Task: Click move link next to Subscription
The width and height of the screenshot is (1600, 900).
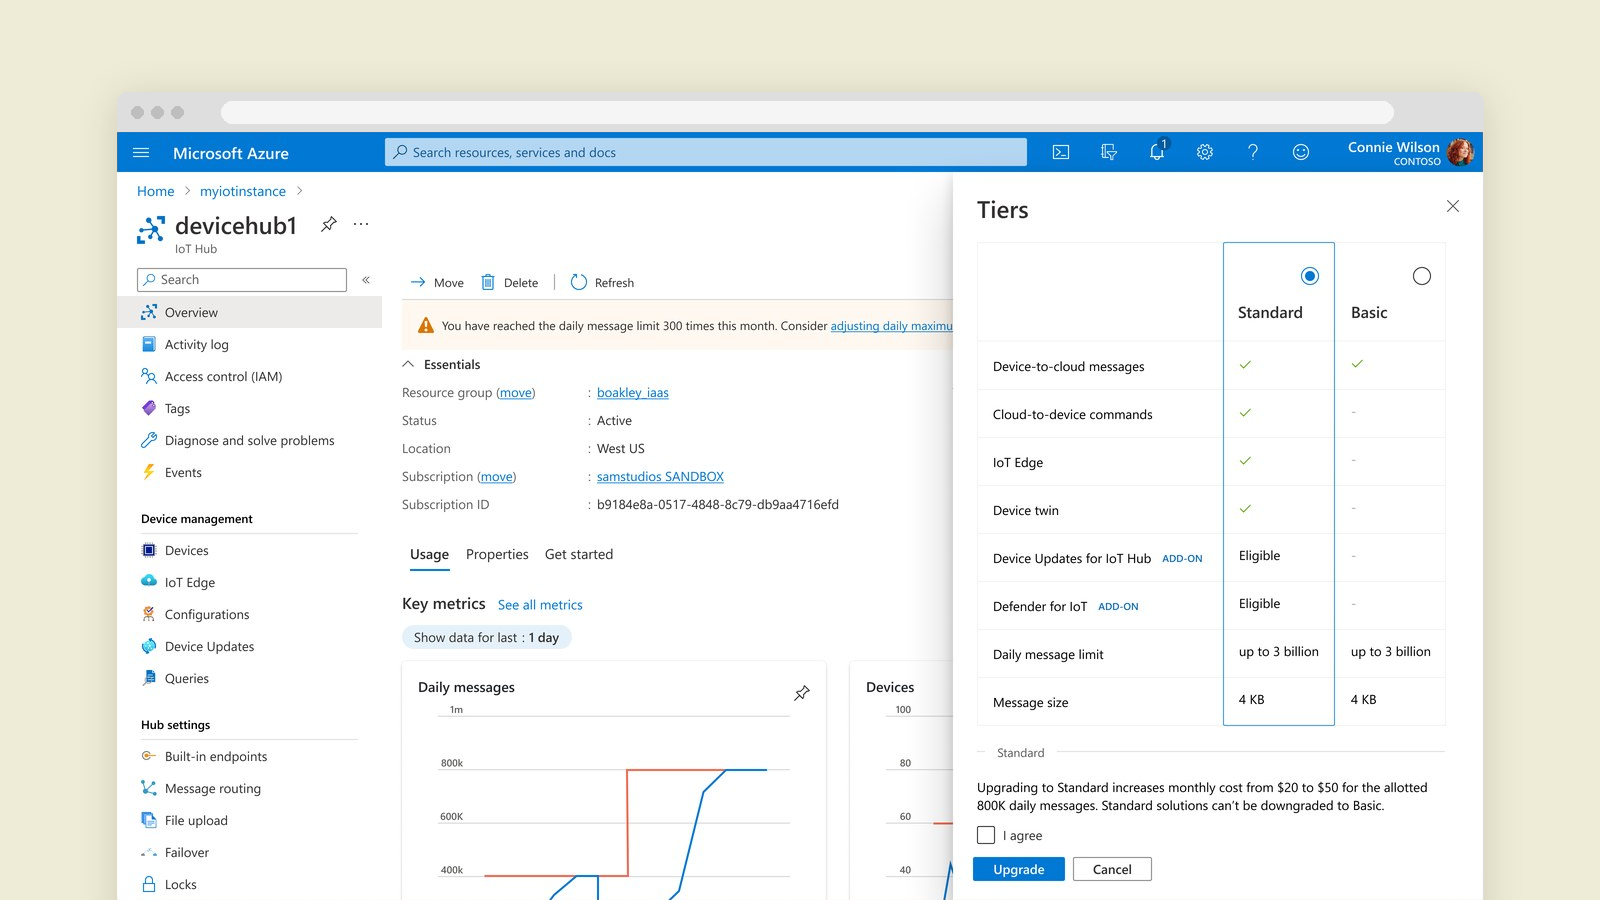Action: coord(497,477)
